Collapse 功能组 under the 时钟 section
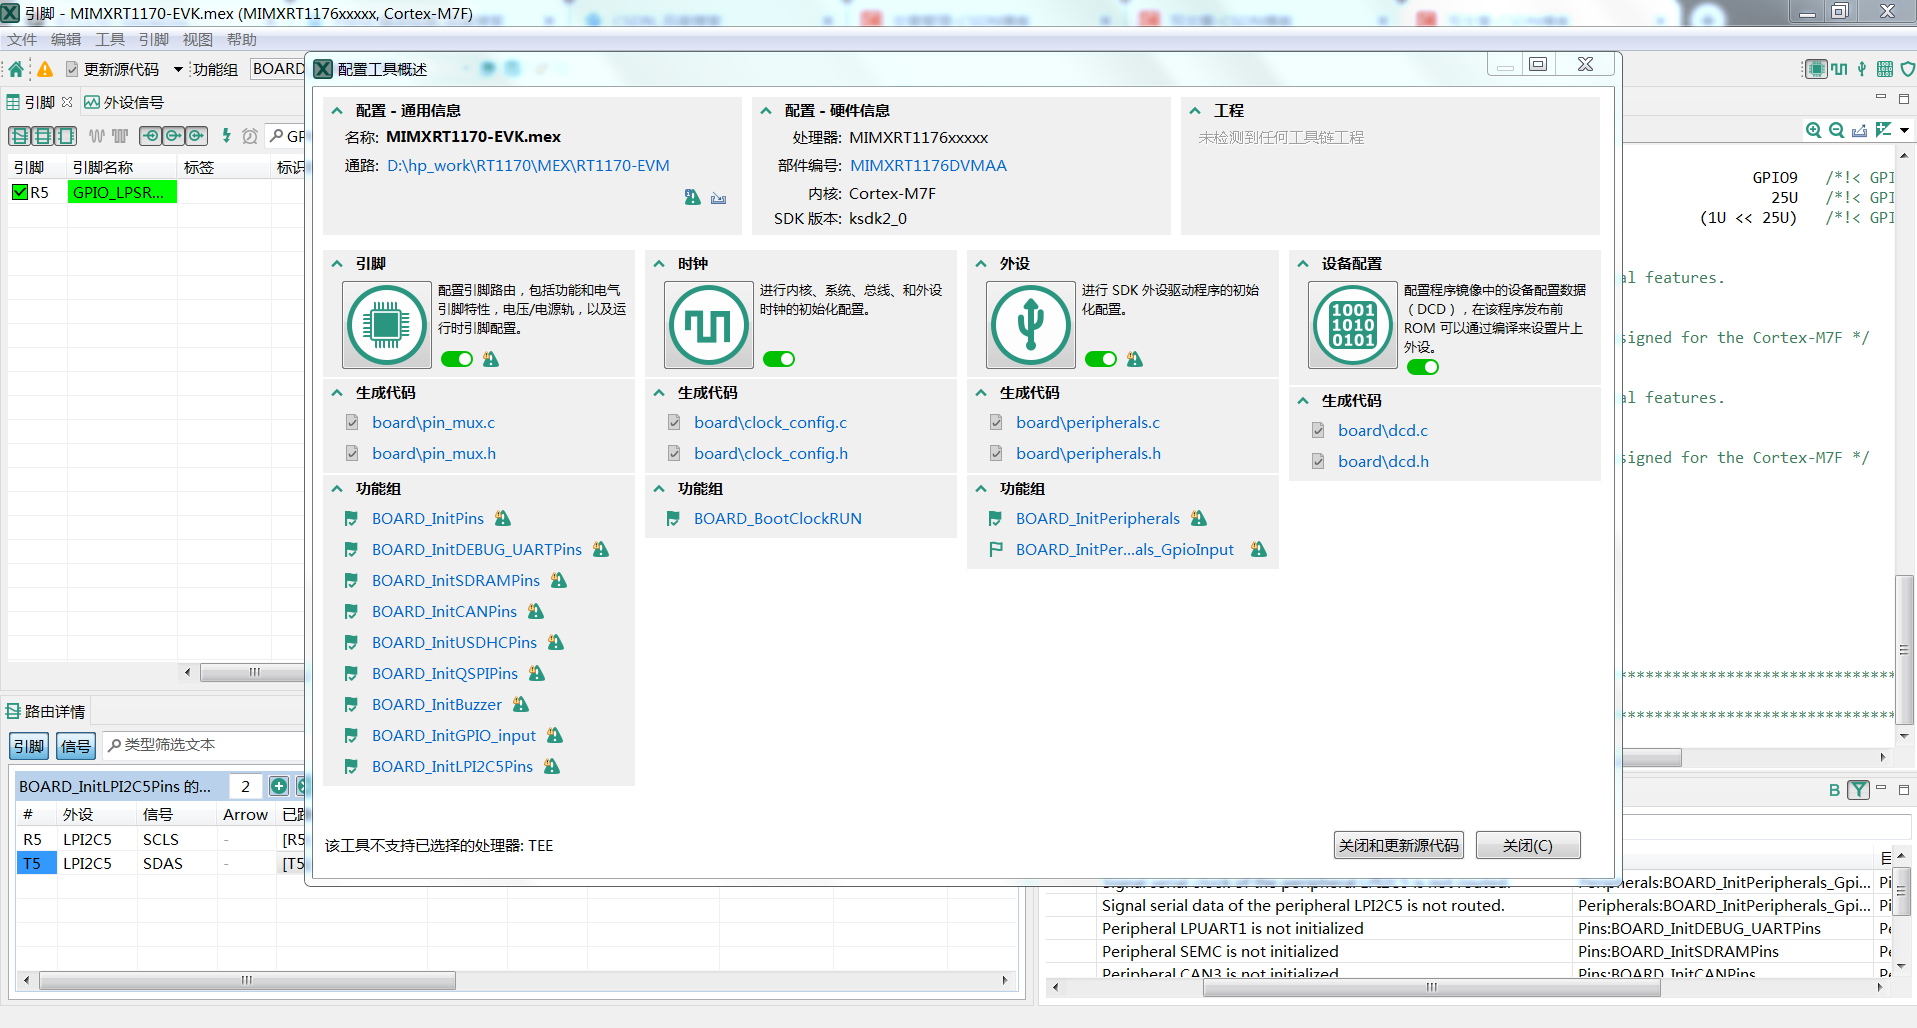Image resolution: width=1917 pixels, height=1028 pixels. (x=659, y=489)
